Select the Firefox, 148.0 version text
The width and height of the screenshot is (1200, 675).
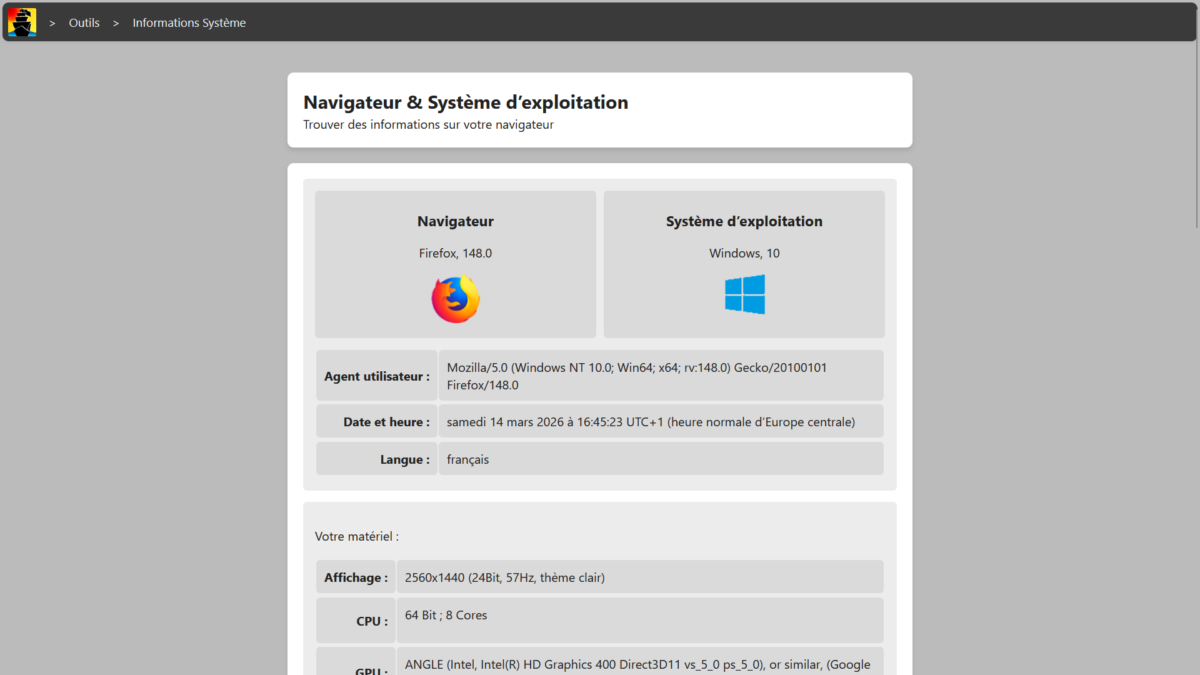tap(455, 254)
